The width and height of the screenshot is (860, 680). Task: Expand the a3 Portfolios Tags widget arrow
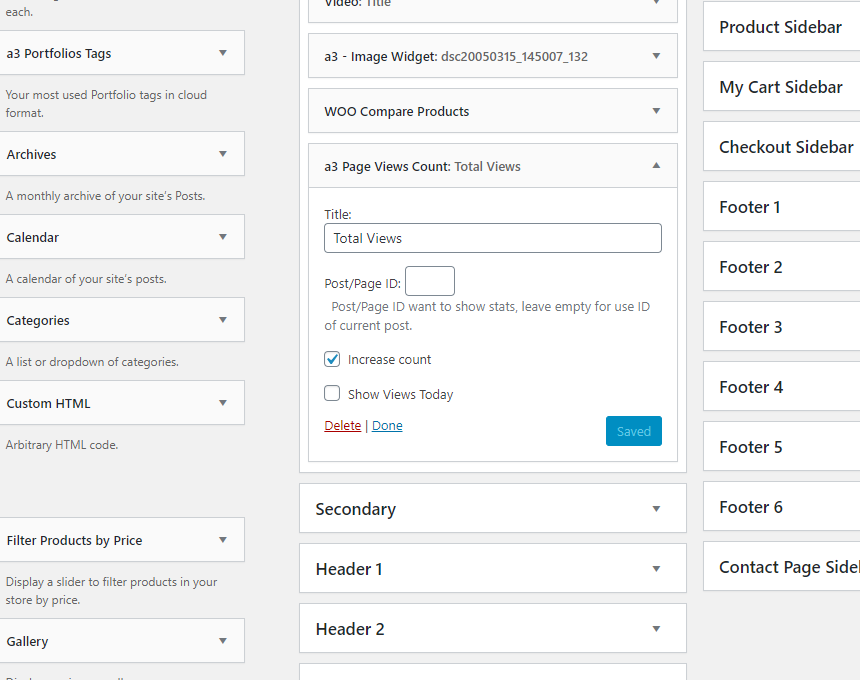point(223,53)
